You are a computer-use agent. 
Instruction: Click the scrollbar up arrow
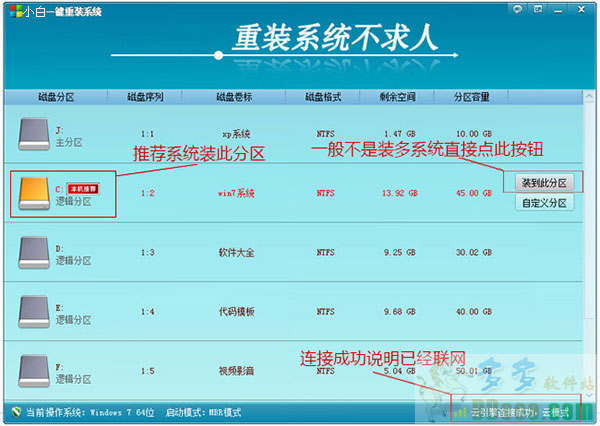[589, 97]
